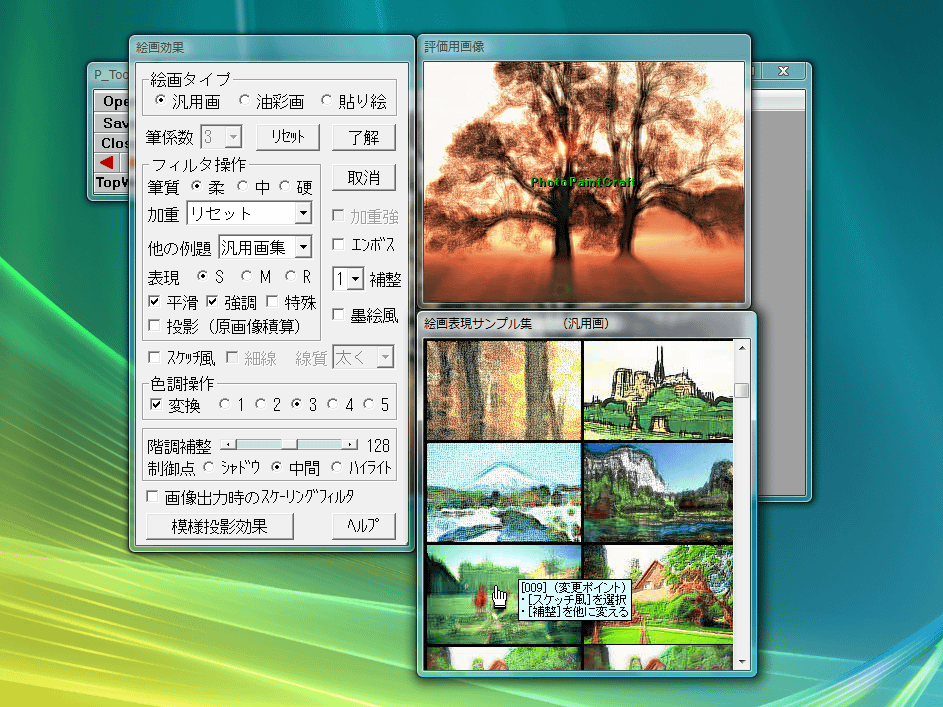Select 硬 brush quality
The width and height of the screenshot is (943, 707).
(284, 186)
